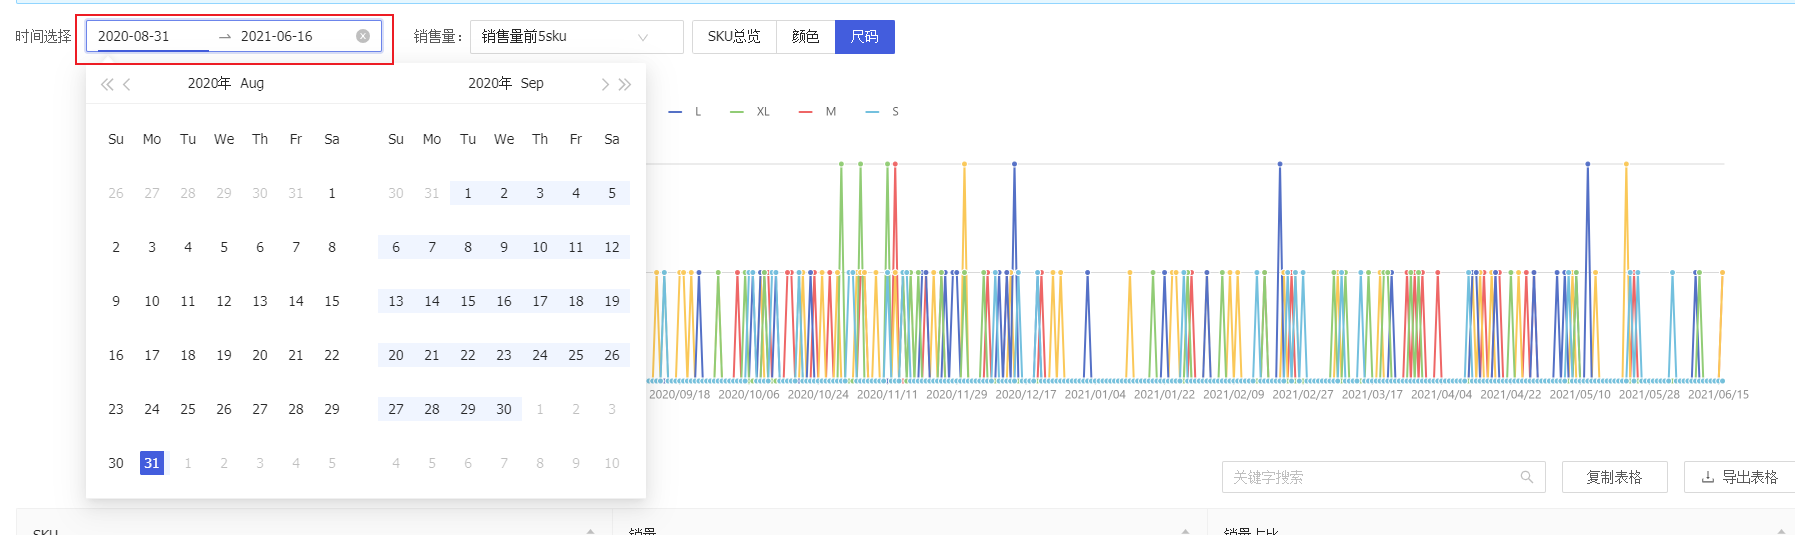Go to next month in calendar
1795x535 pixels.
coord(605,85)
